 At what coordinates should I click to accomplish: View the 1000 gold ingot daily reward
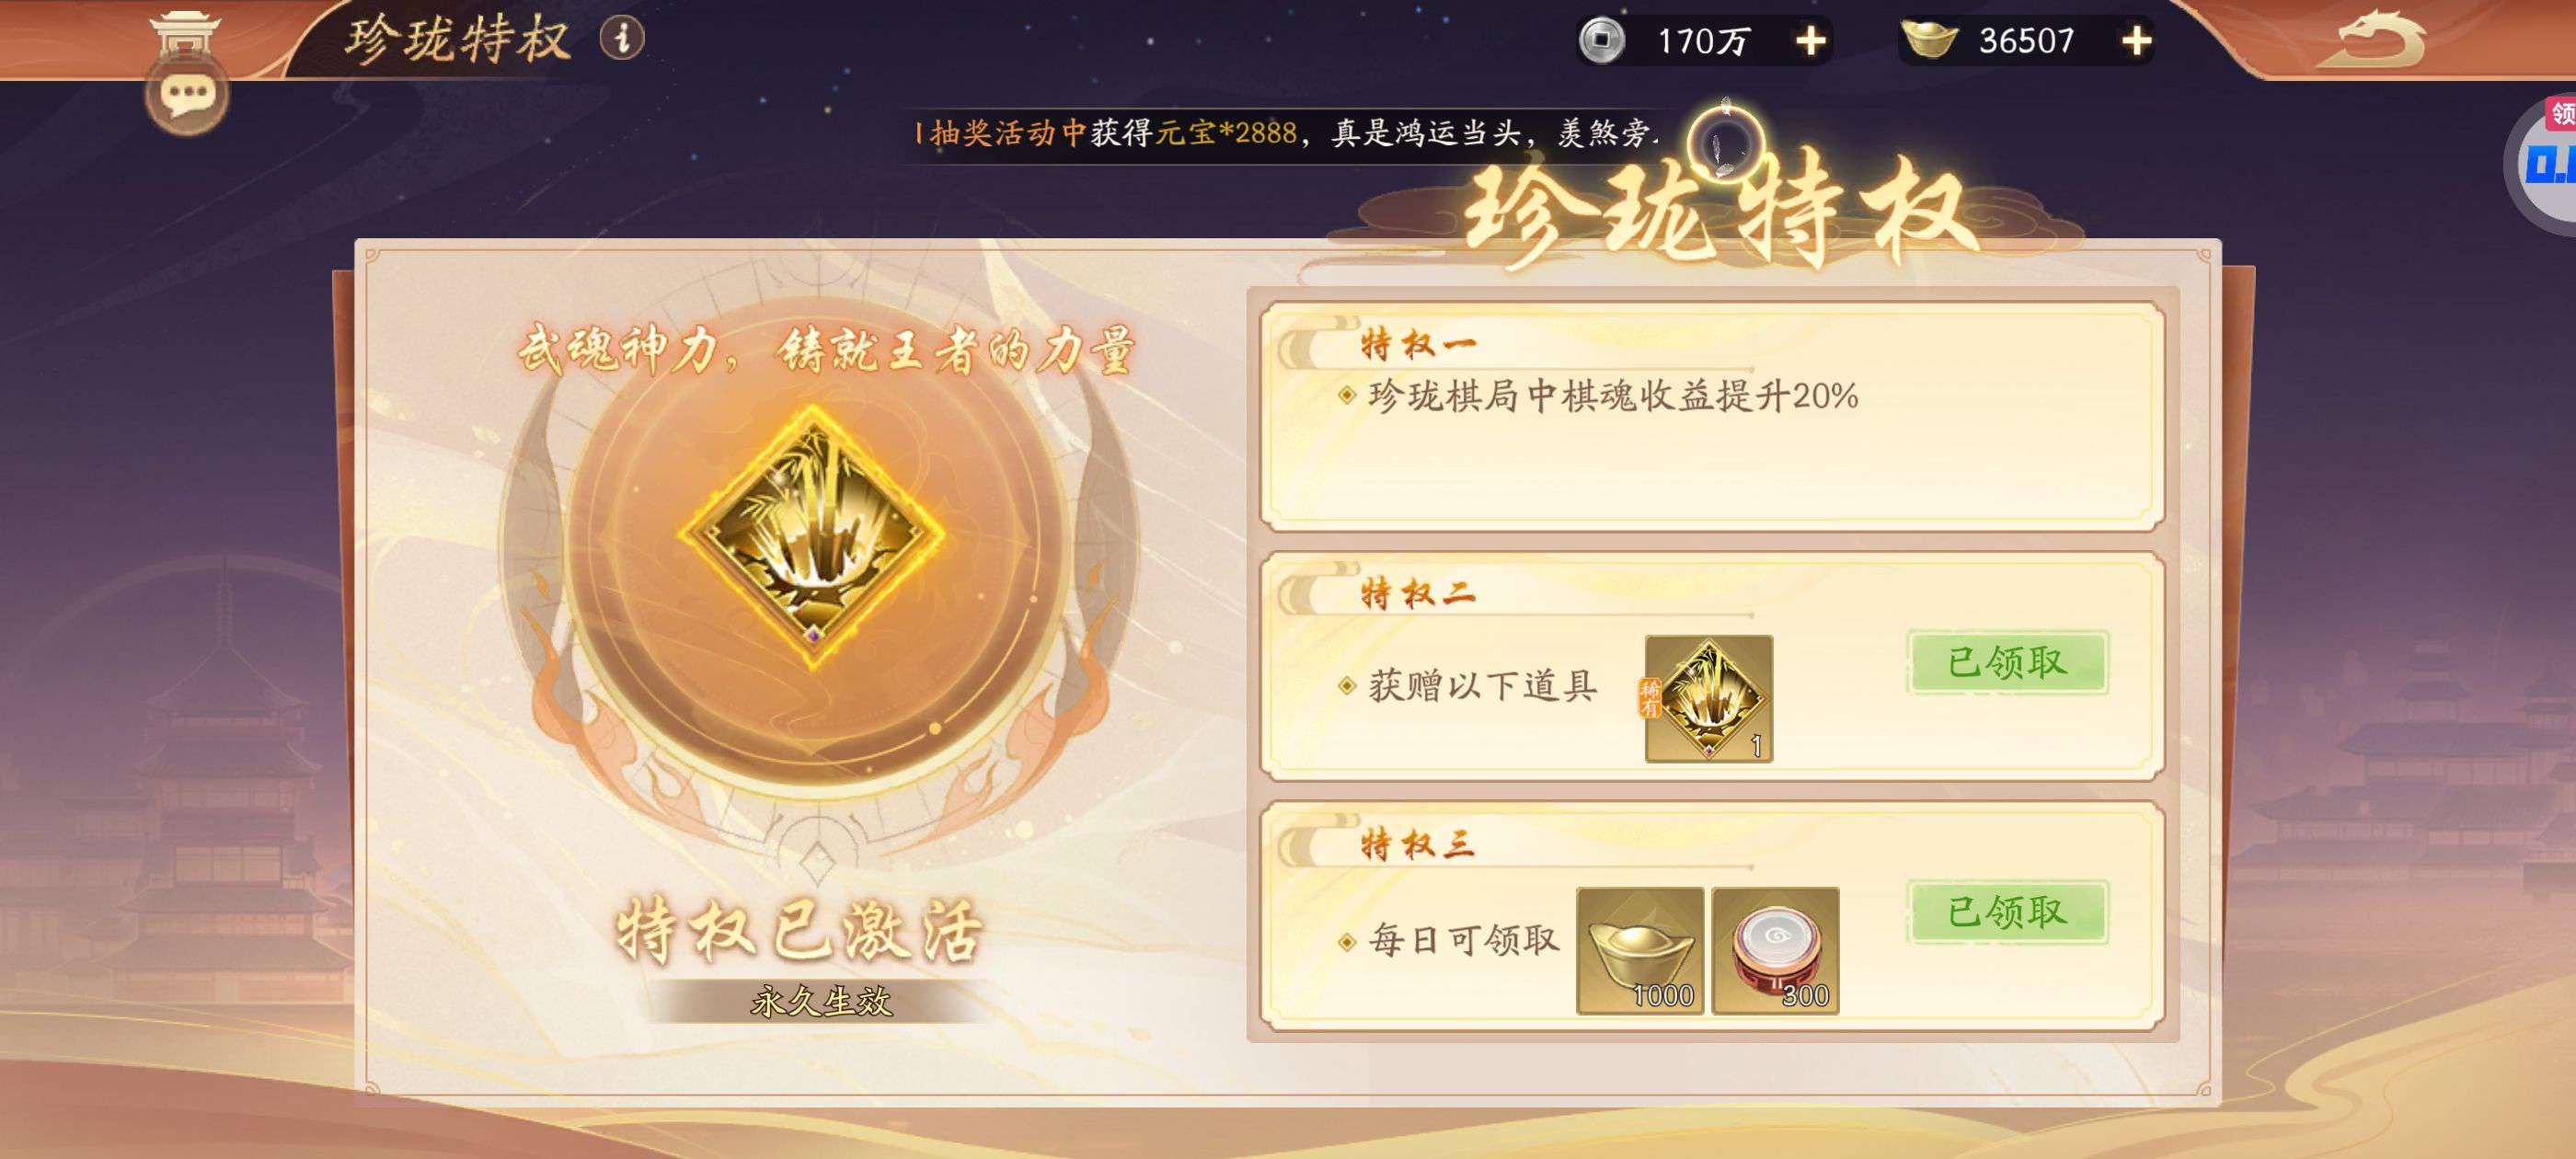pos(1640,950)
